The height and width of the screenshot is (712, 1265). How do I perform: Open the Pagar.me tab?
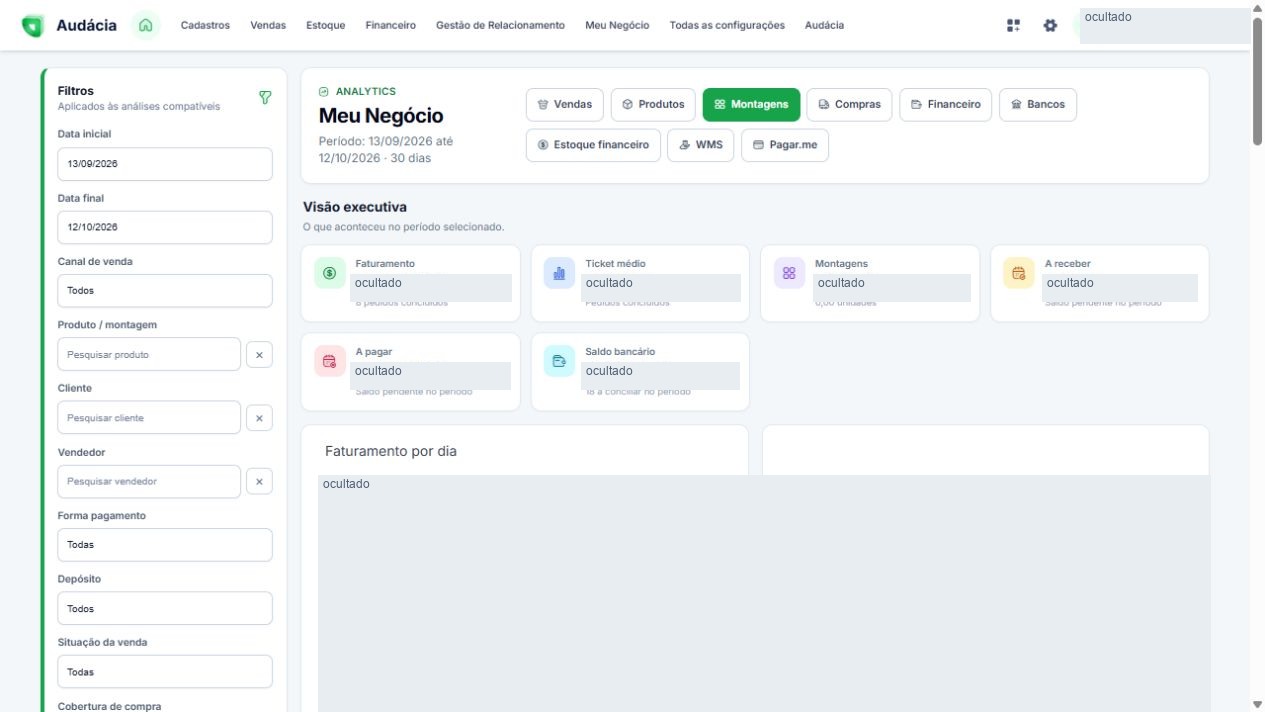click(785, 145)
